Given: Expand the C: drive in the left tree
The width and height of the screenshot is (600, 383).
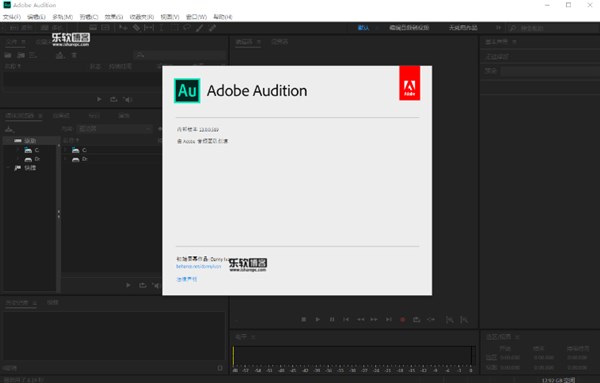Looking at the screenshot, I should (x=18, y=150).
